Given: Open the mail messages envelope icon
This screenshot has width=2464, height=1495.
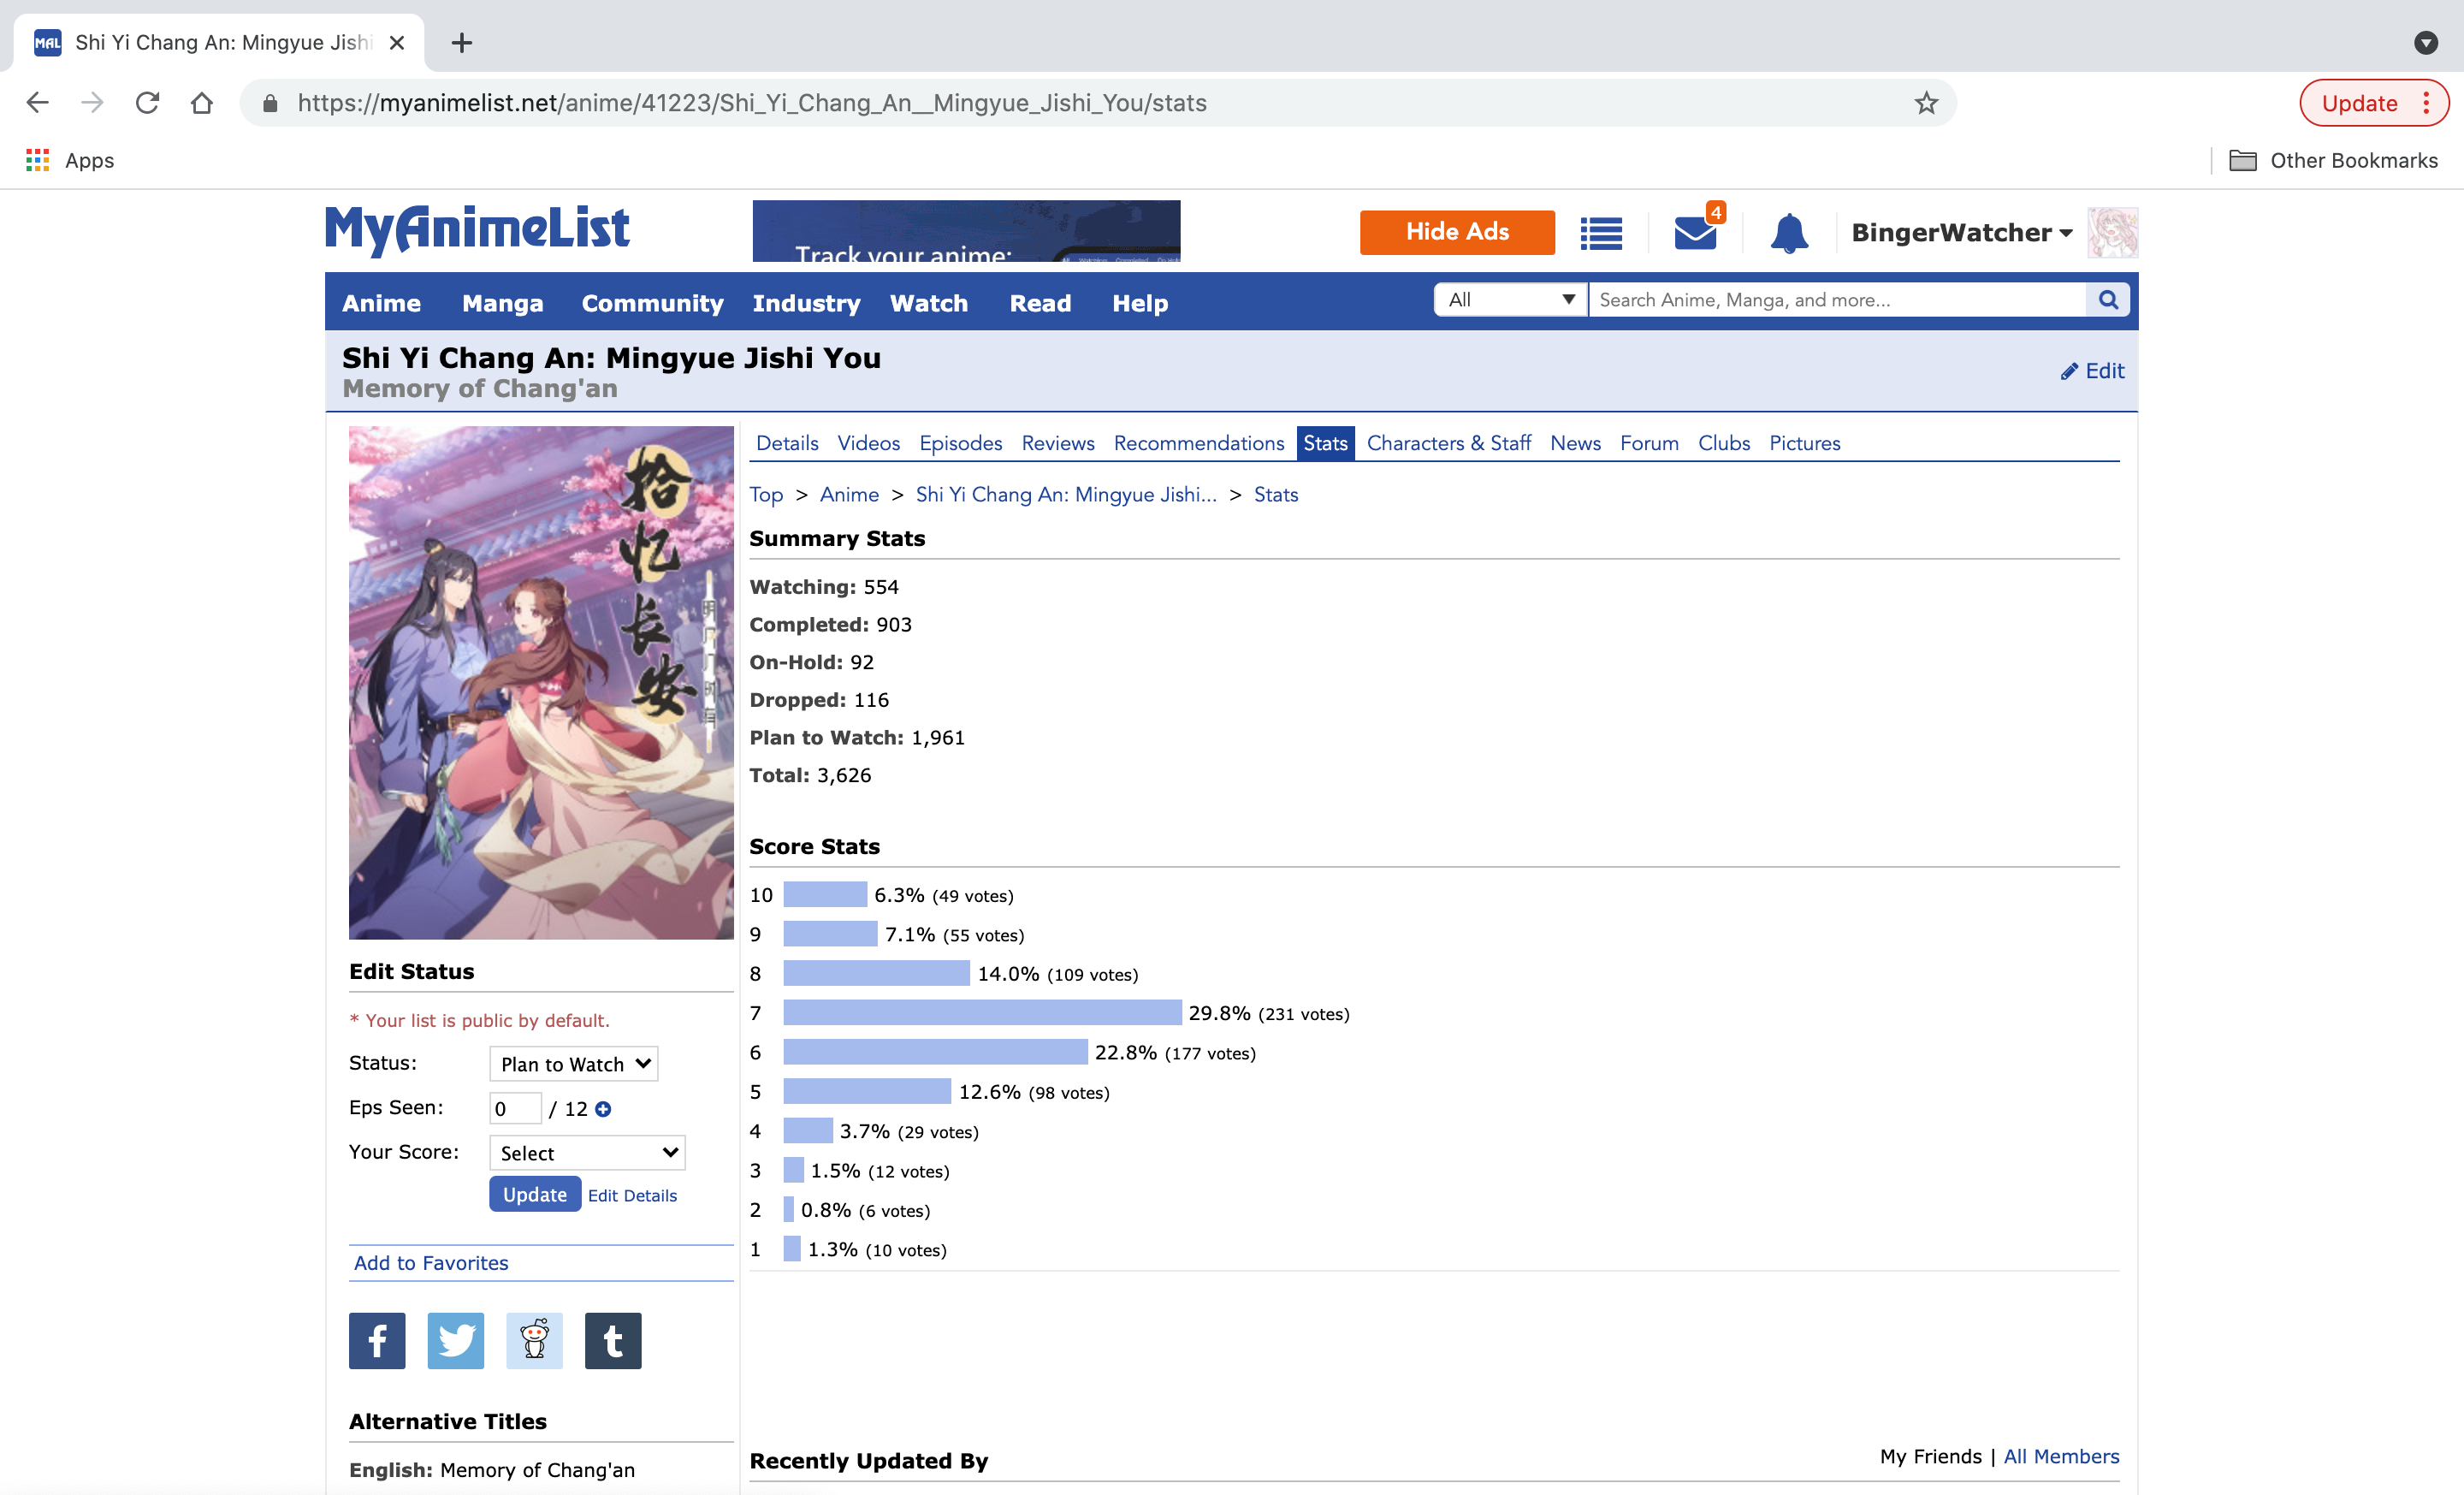Looking at the screenshot, I should click(x=1695, y=233).
